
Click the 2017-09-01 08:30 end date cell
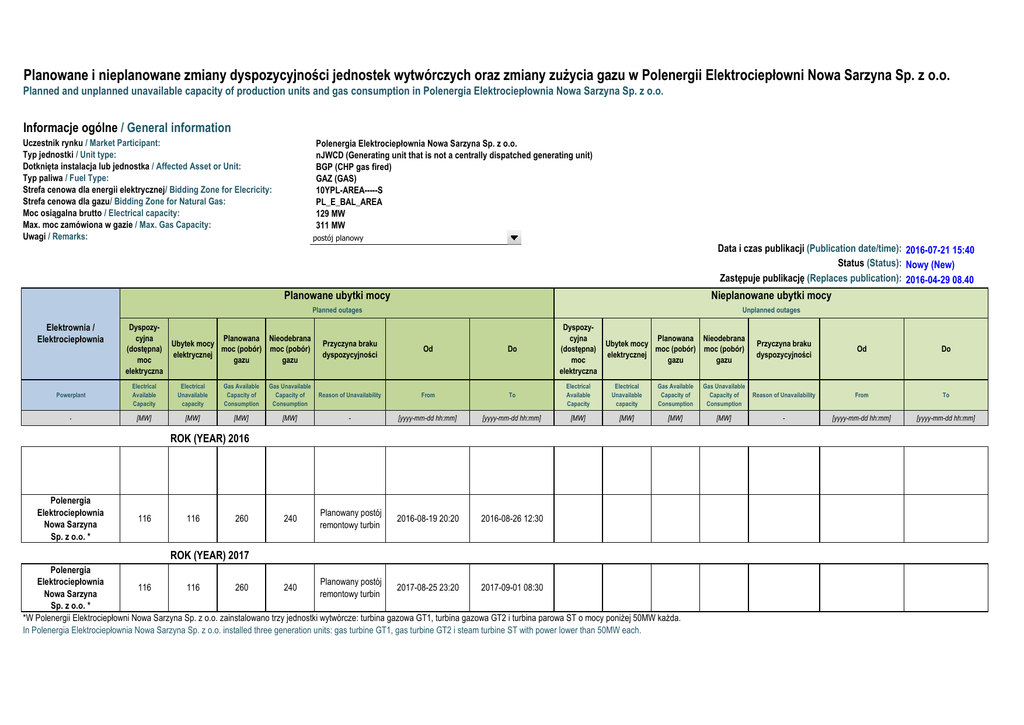[x=511, y=588]
